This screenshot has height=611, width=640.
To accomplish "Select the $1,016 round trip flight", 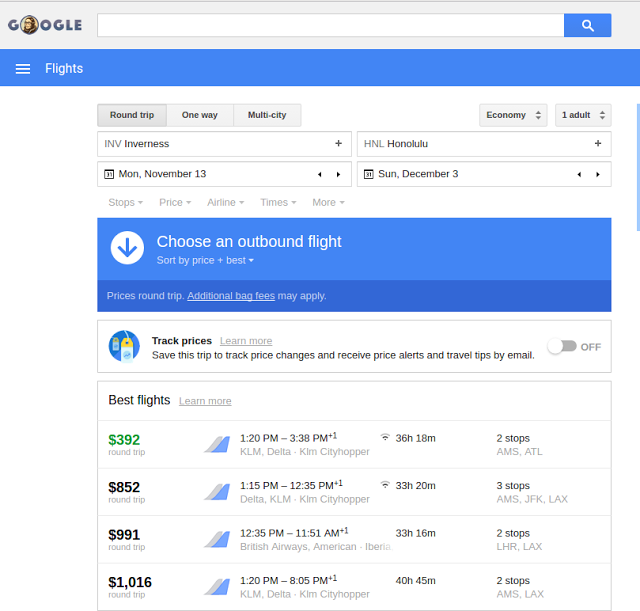I will (x=354, y=587).
